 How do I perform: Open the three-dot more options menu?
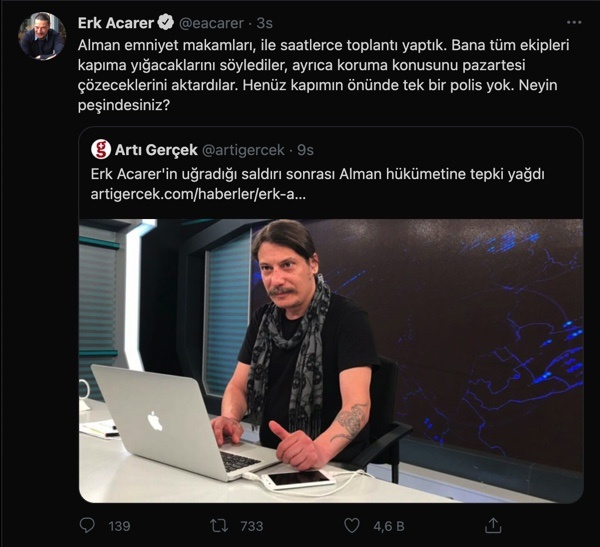click(x=574, y=23)
